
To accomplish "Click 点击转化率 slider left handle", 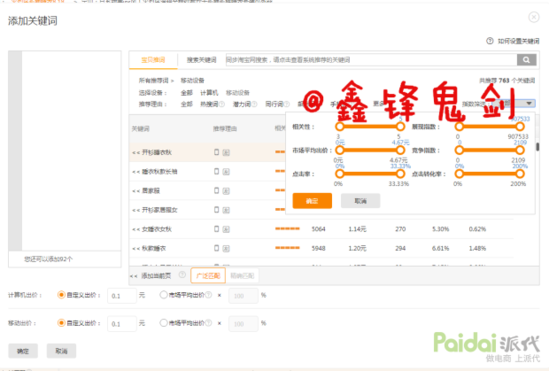I will (459, 174).
